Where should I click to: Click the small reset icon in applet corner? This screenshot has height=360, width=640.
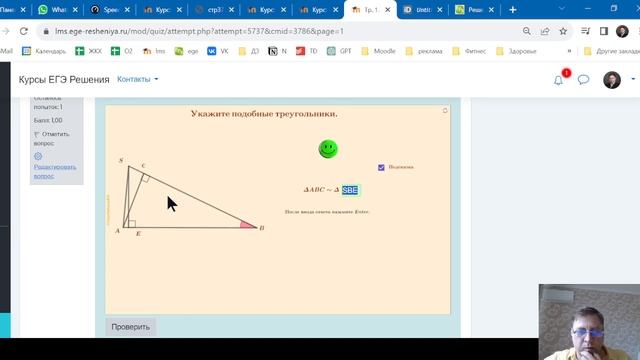tap(445, 110)
